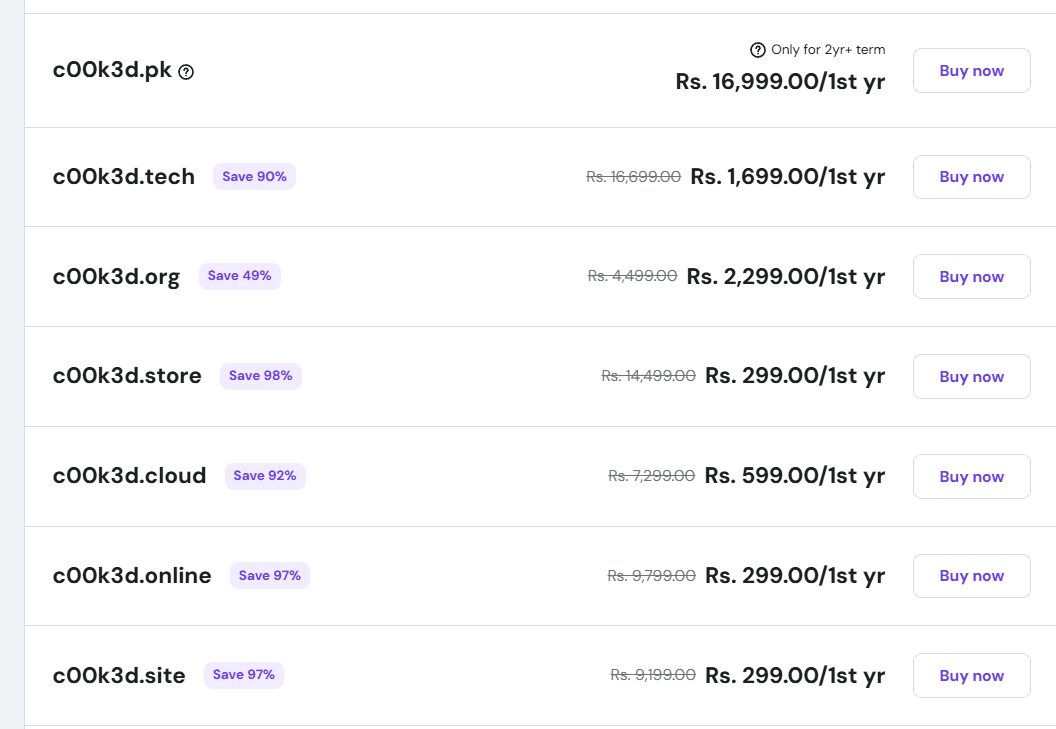This screenshot has width=1056, height=729.
Task: Click the Save 90% badge
Action: [x=254, y=177]
